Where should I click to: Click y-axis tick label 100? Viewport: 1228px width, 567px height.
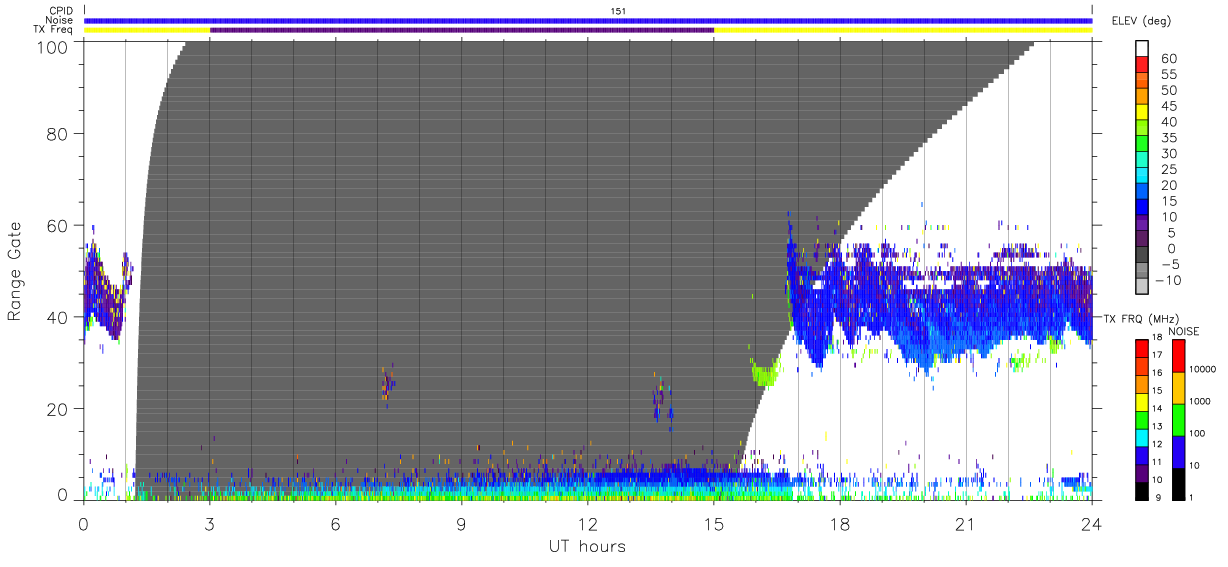[x=55, y=46]
